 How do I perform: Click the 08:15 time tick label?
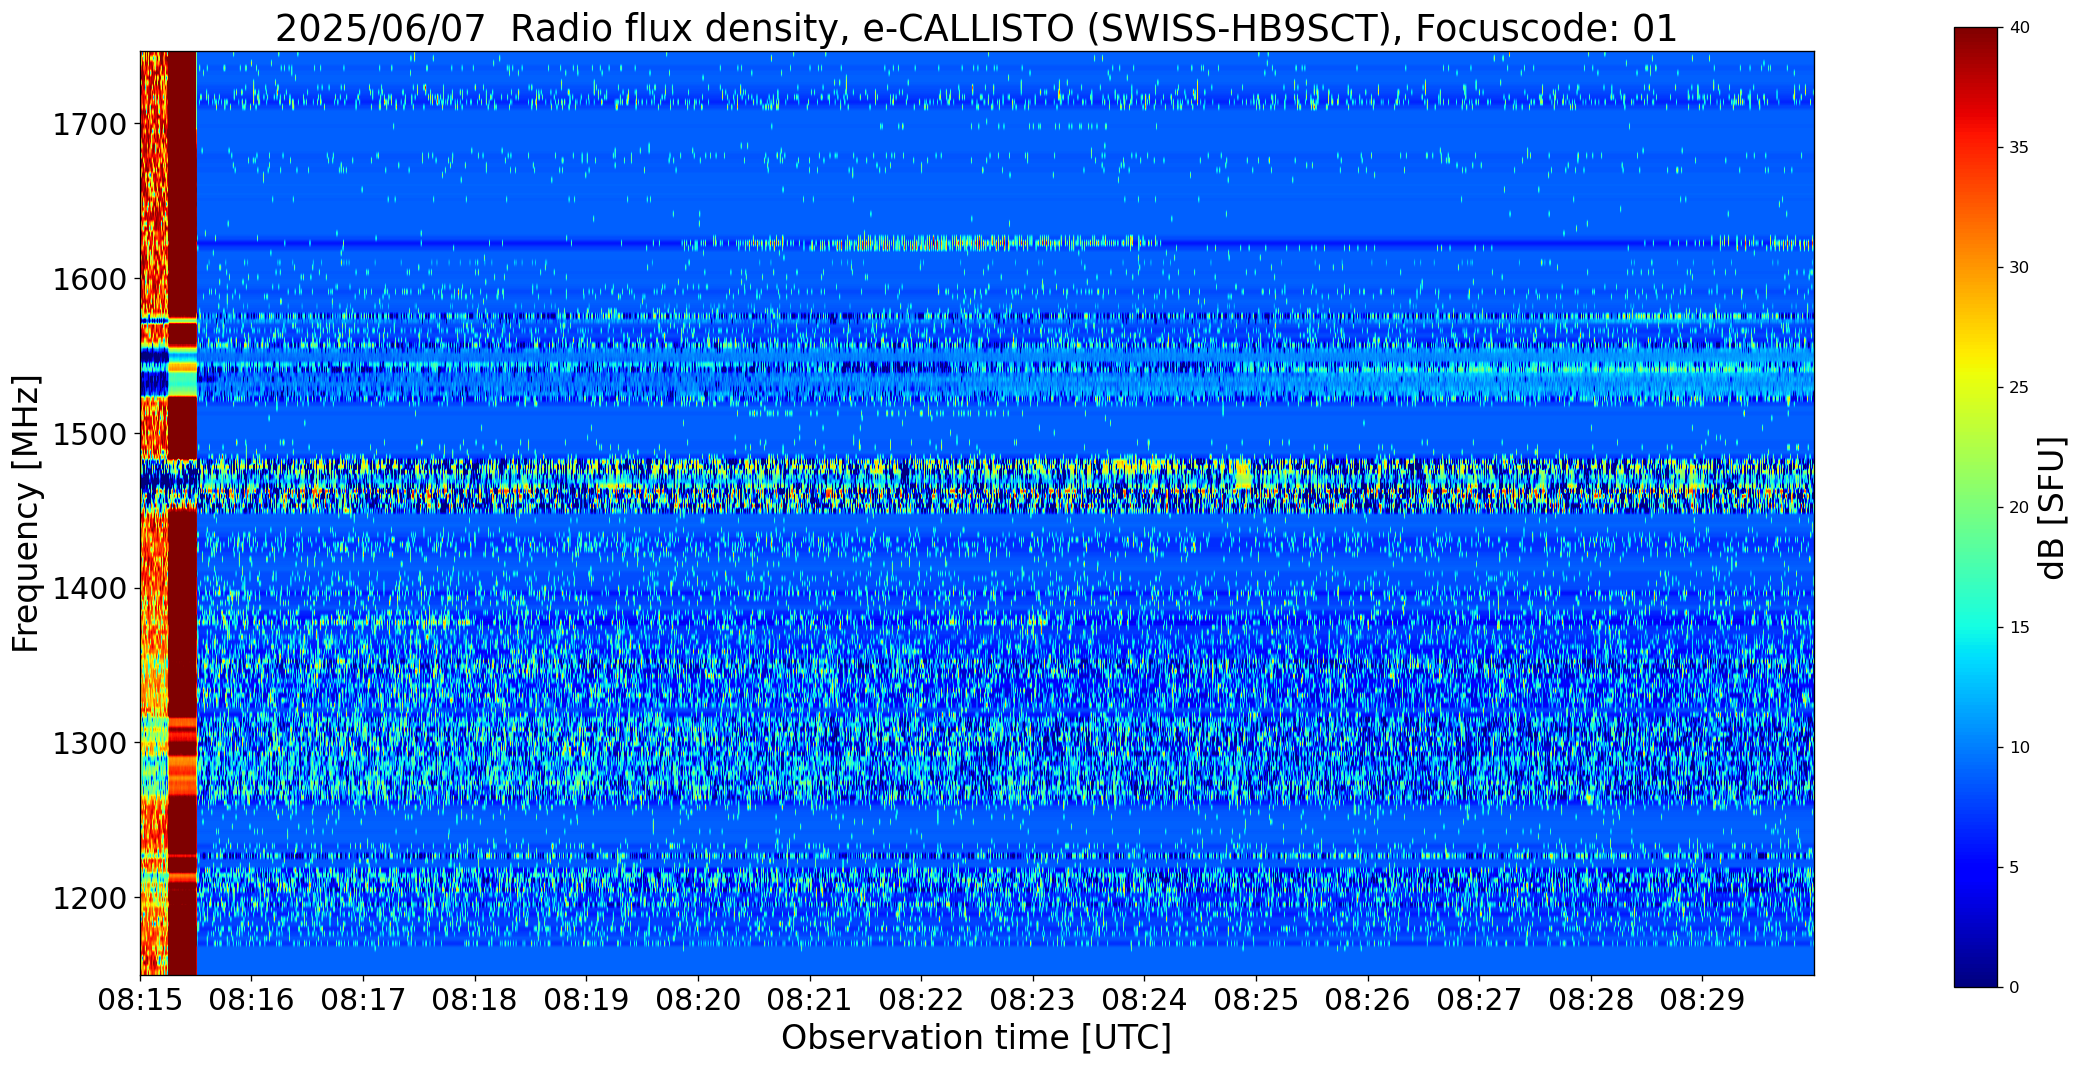point(140,1000)
